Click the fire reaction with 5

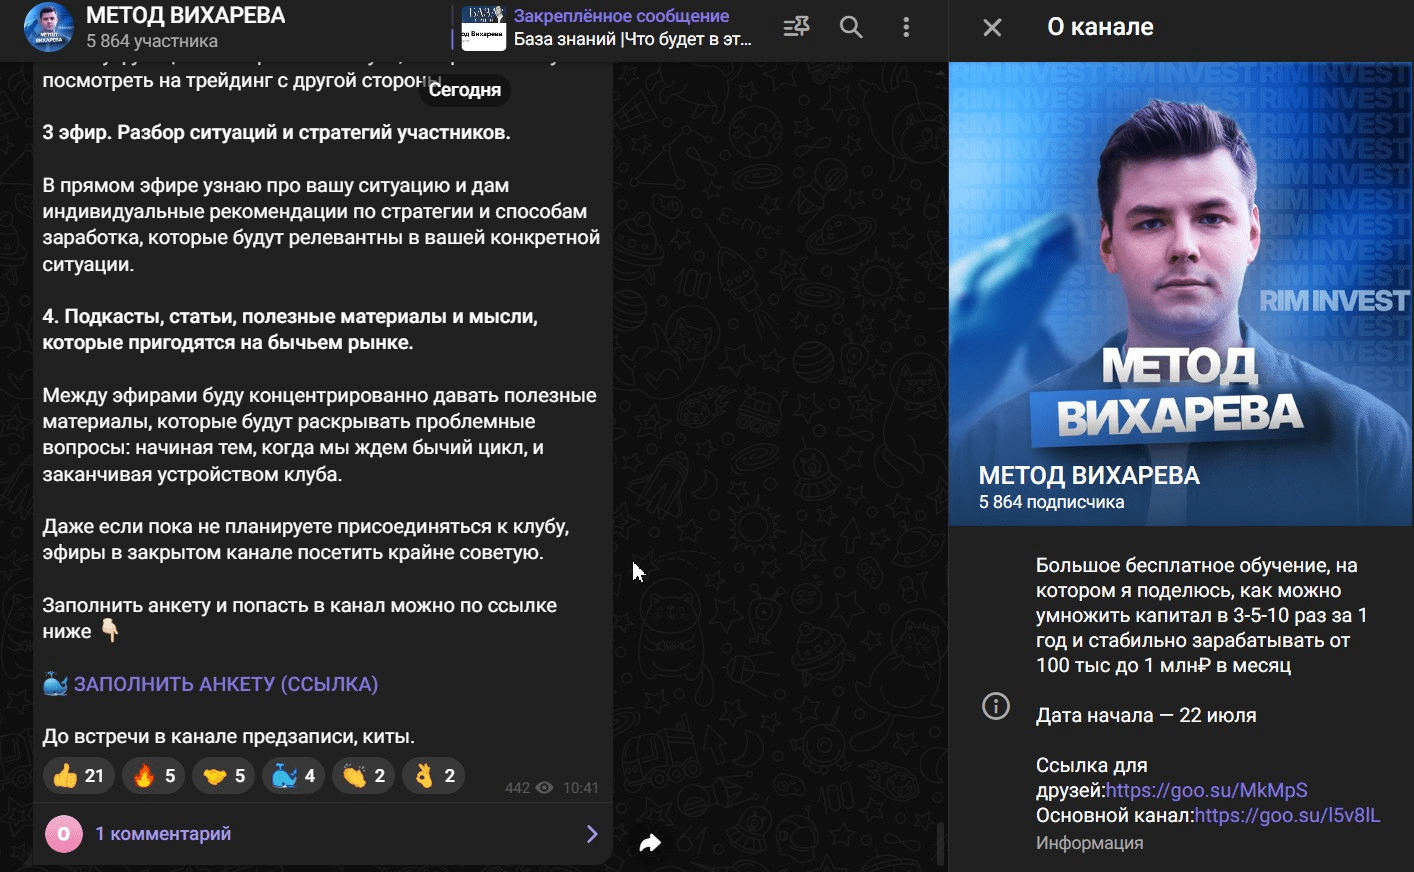154,776
